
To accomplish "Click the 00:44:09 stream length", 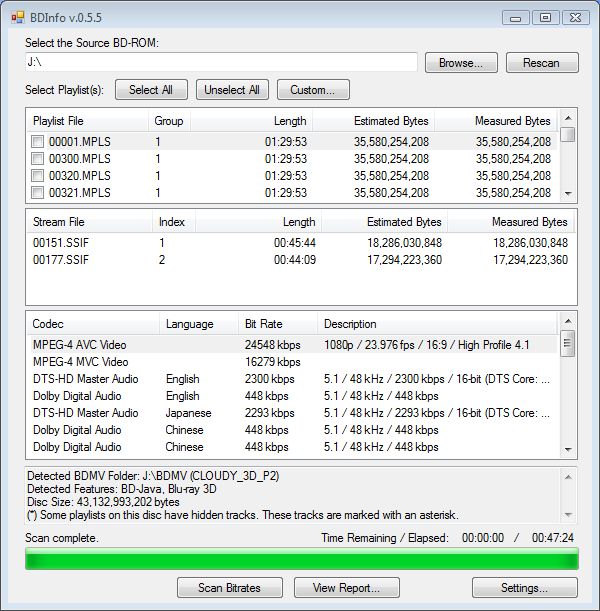I will [295, 260].
